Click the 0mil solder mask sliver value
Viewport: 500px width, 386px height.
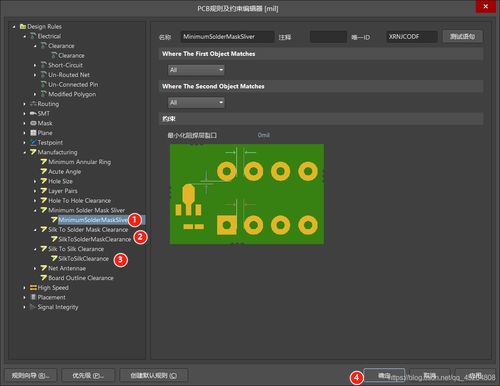(263, 135)
